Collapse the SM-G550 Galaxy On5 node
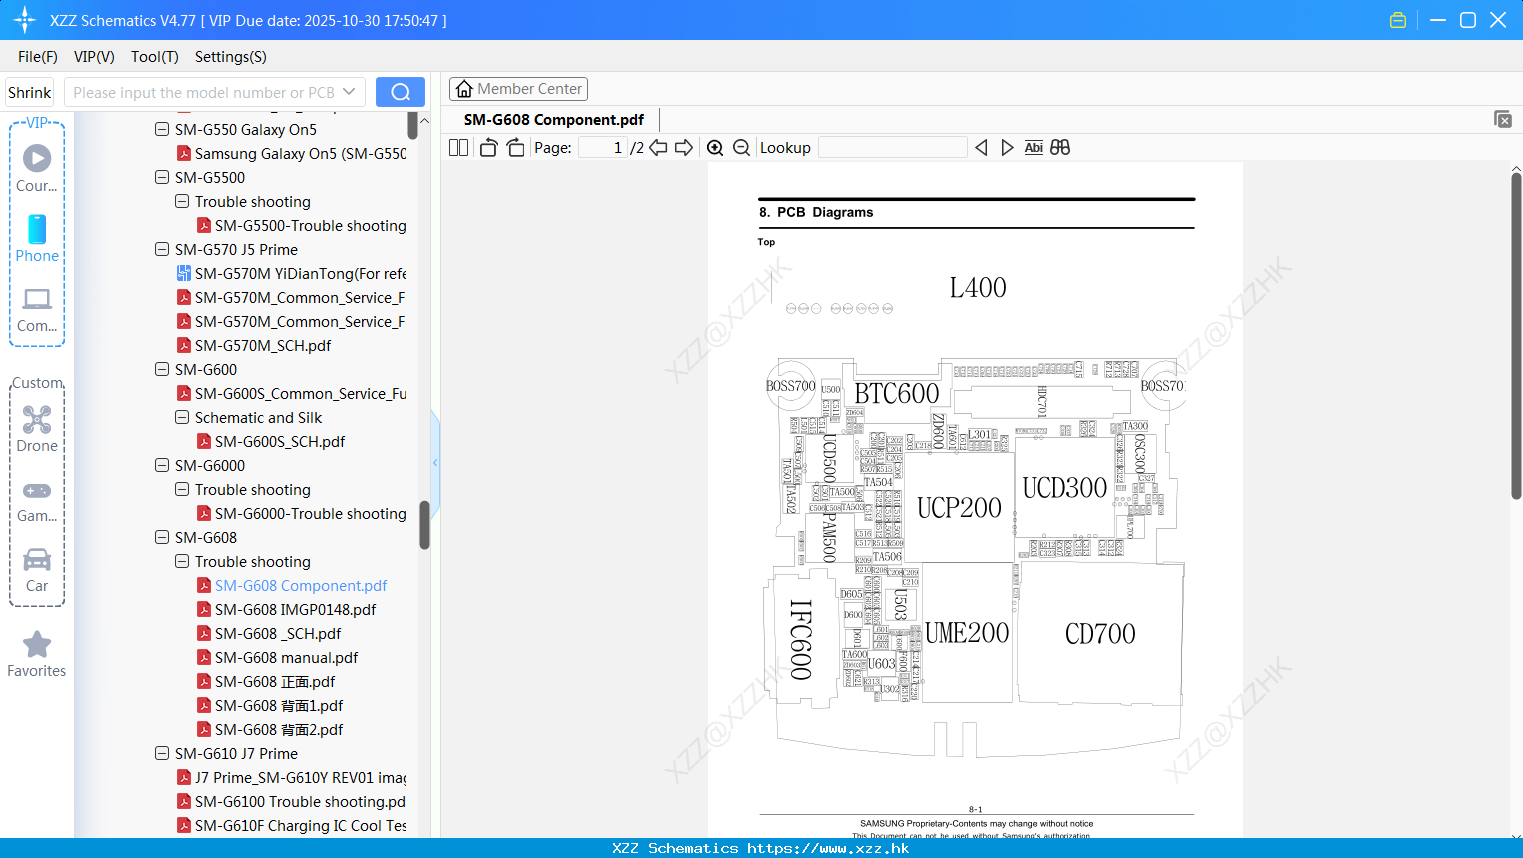 (x=162, y=129)
